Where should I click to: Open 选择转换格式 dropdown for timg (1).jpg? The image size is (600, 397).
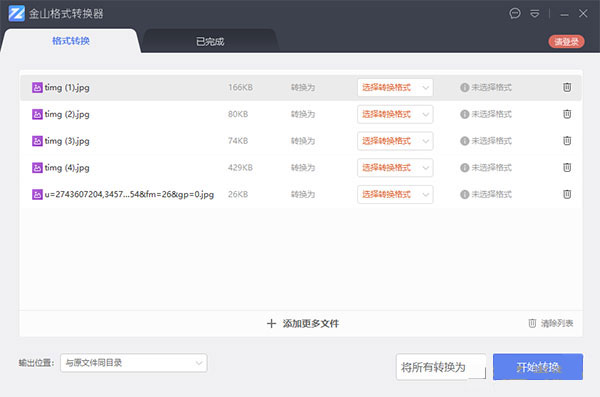(395, 88)
